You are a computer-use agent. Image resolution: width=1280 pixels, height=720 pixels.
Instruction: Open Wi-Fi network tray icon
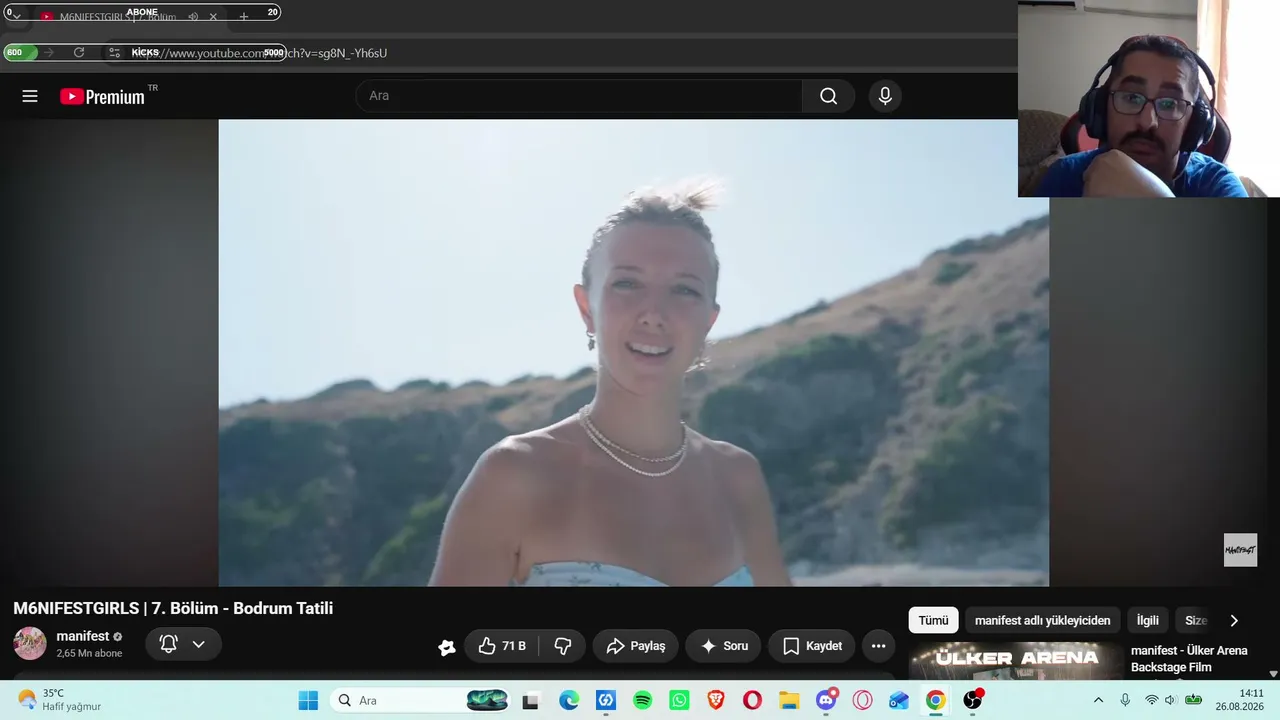pos(1151,700)
